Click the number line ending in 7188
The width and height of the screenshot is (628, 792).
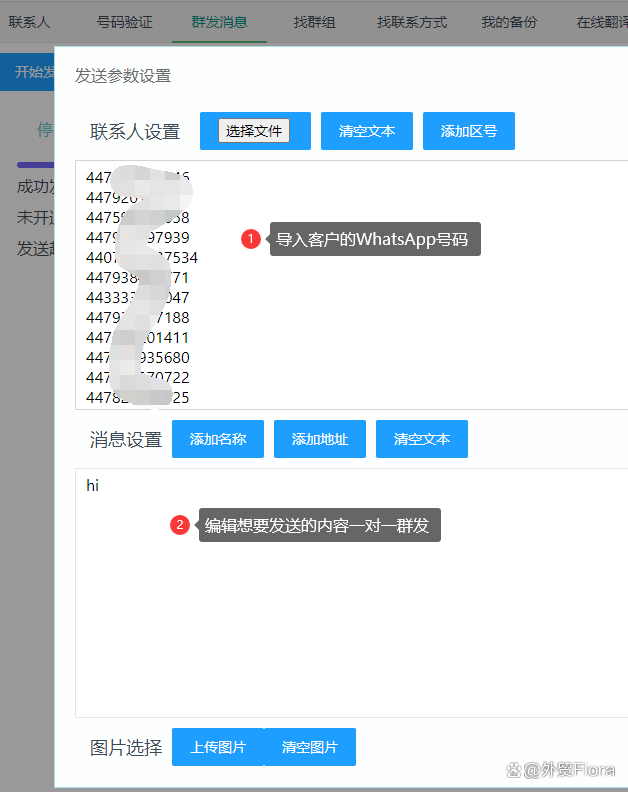coord(137,318)
